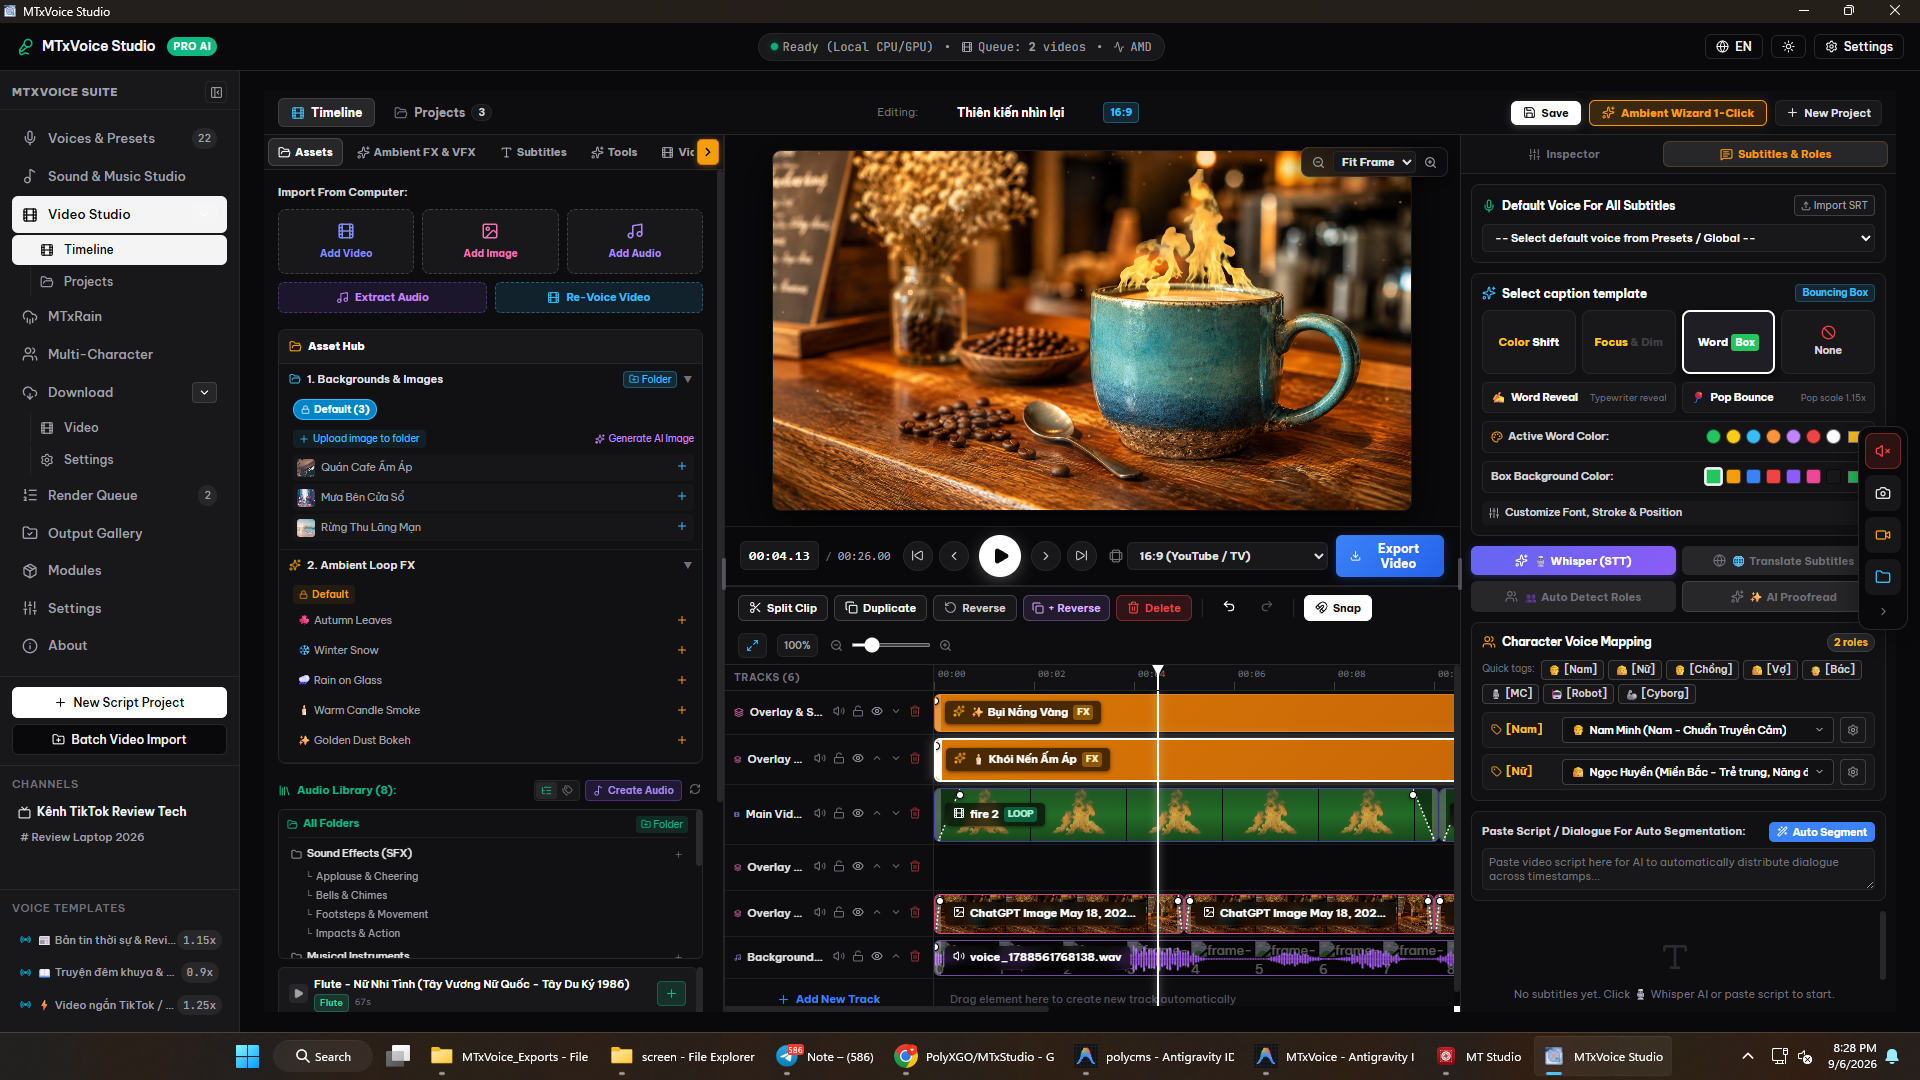Click the orange video camera floating icon

tap(1882, 535)
